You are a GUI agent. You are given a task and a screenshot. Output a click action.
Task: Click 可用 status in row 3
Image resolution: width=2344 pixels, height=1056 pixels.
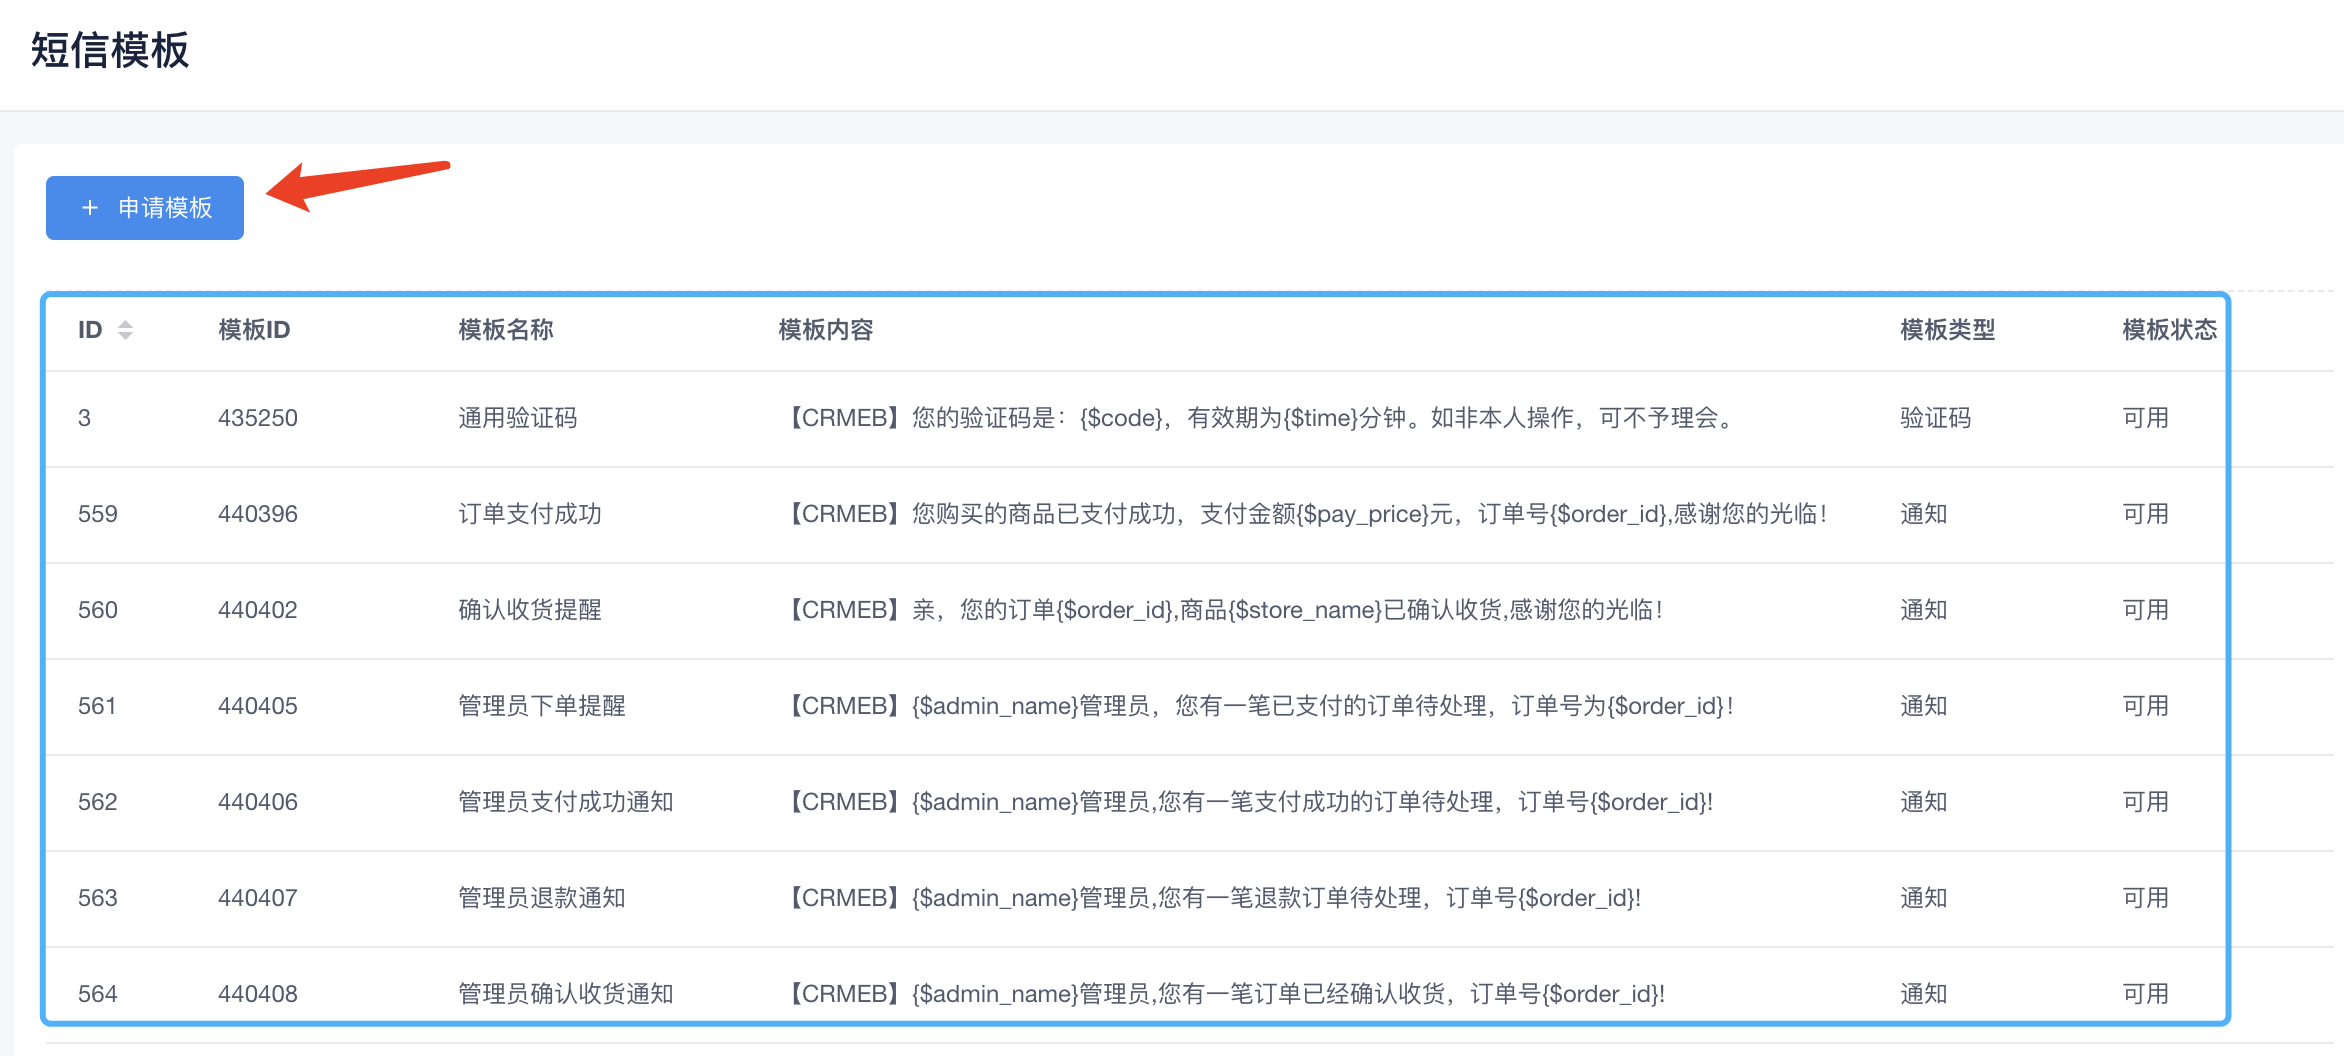pyautogui.click(x=2146, y=418)
